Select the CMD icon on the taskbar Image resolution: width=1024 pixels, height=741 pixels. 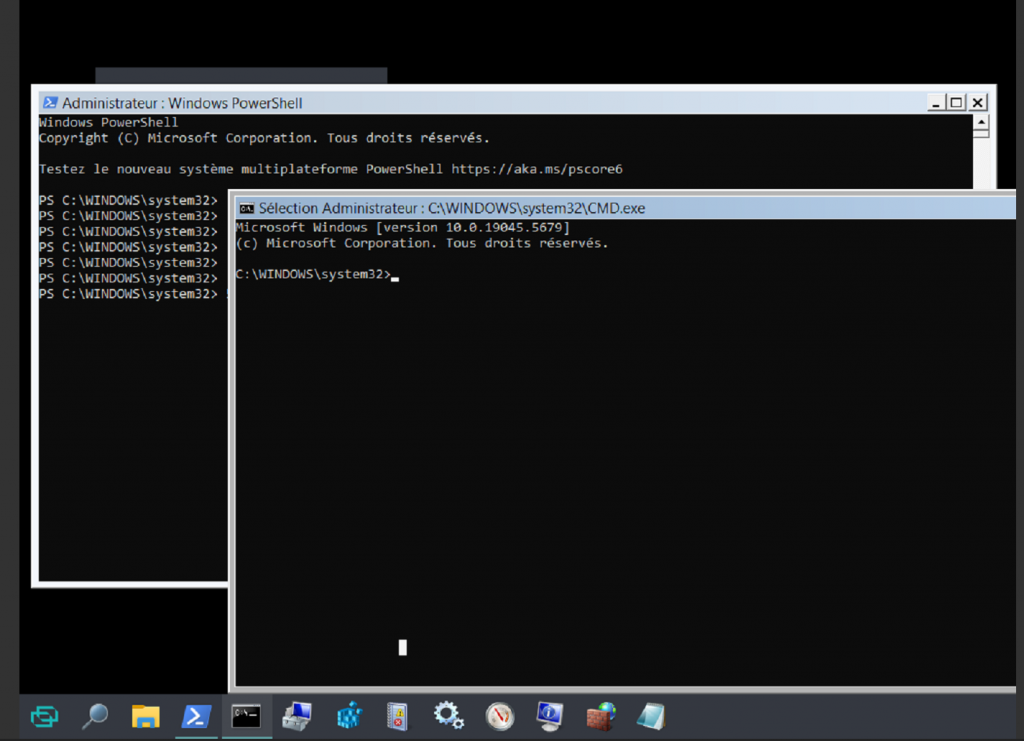coord(246,716)
